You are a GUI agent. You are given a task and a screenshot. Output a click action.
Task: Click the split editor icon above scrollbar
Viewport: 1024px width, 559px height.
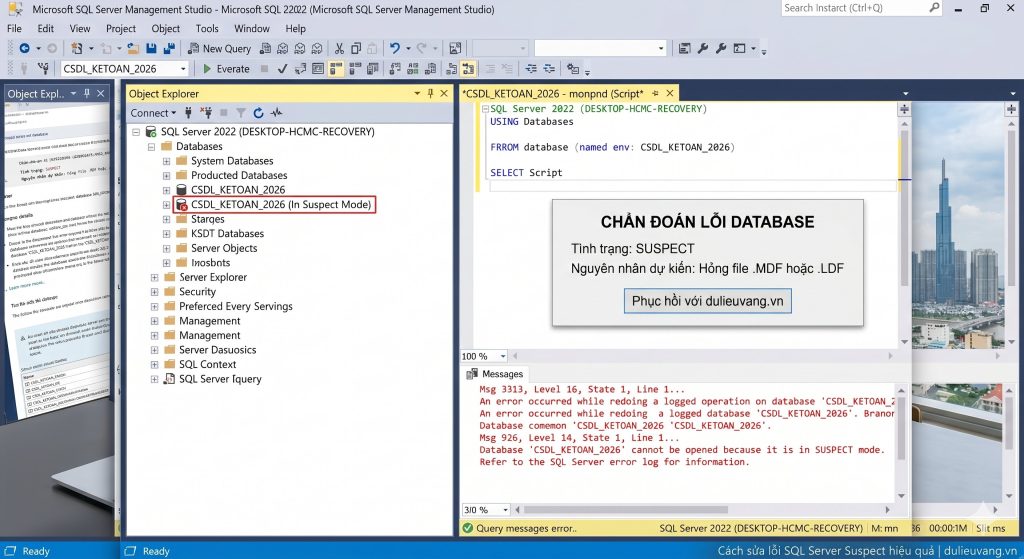click(904, 109)
